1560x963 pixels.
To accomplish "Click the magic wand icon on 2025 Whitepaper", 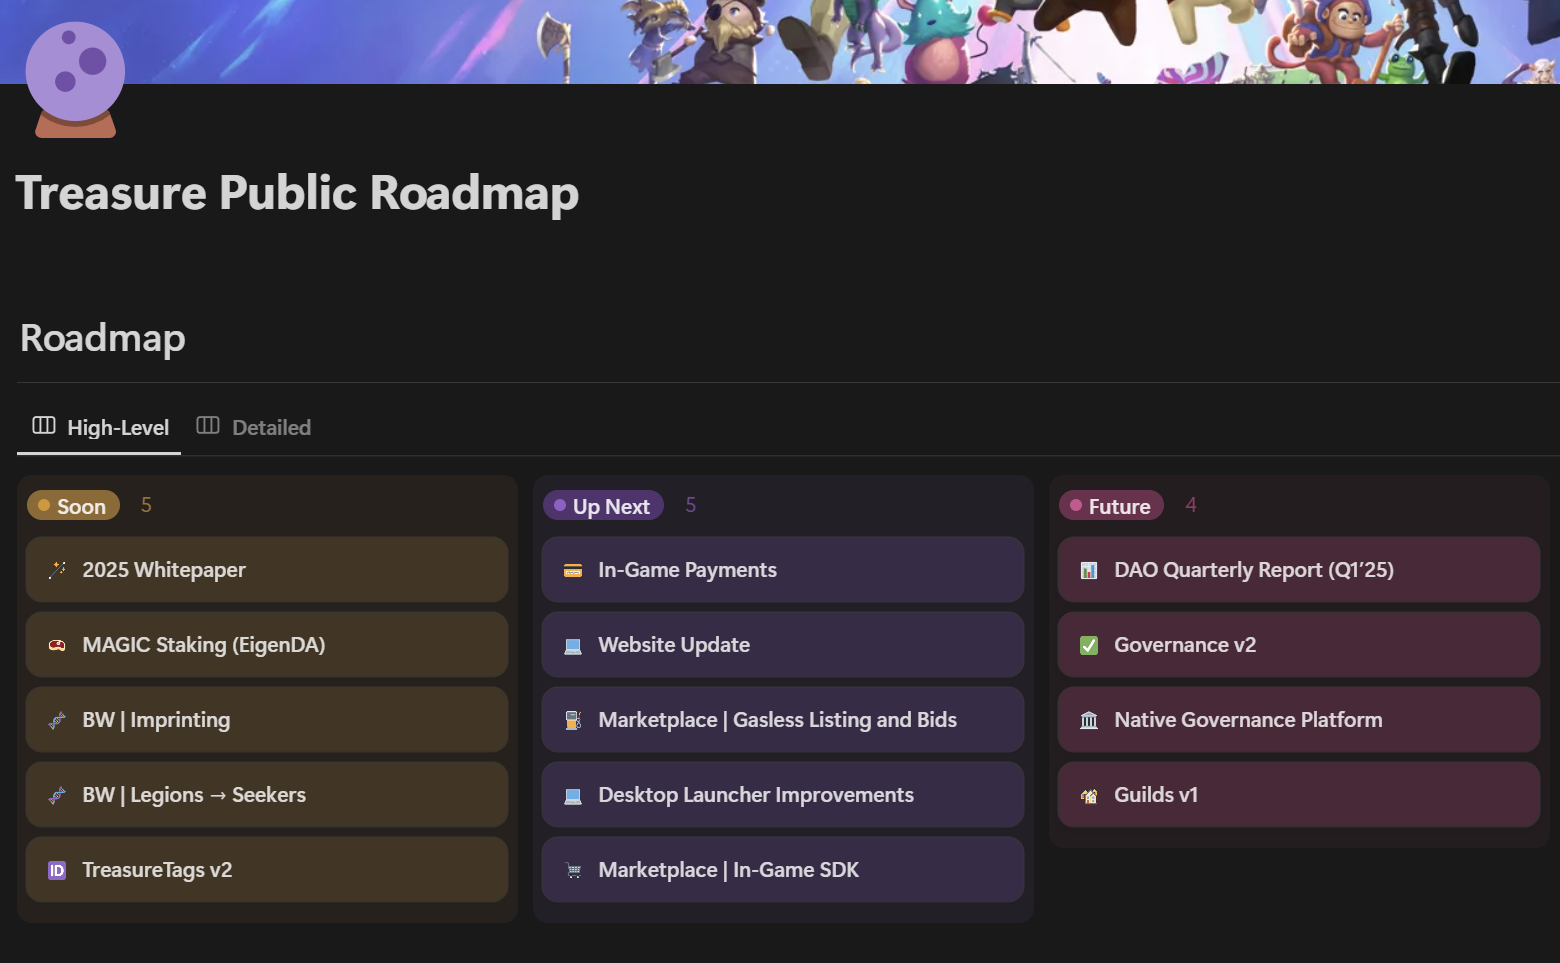I will [57, 570].
